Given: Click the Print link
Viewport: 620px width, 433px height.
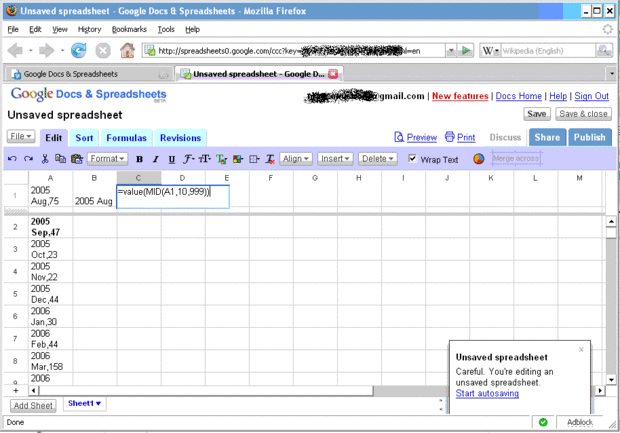Looking at the screenshot, I should click(x=460, y=137).
